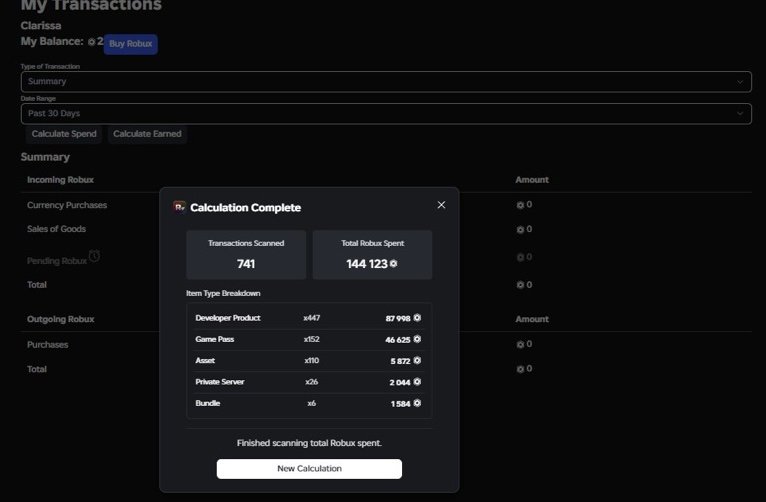Click Robux icon in Sales of Goods row
The width and height of the screenshot is (766, 502).
[x=520, y=230]
